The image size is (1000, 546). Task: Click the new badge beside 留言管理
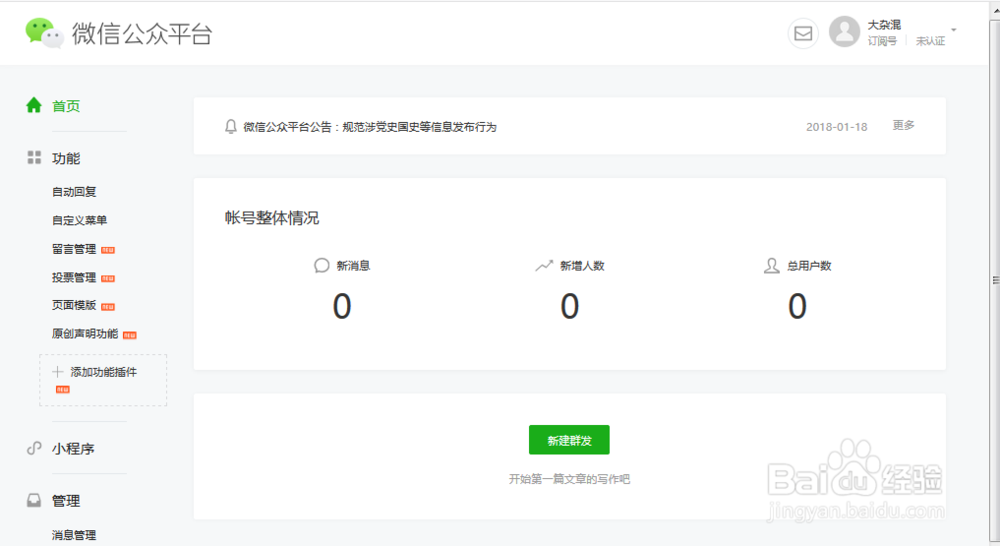coord(108,250)
